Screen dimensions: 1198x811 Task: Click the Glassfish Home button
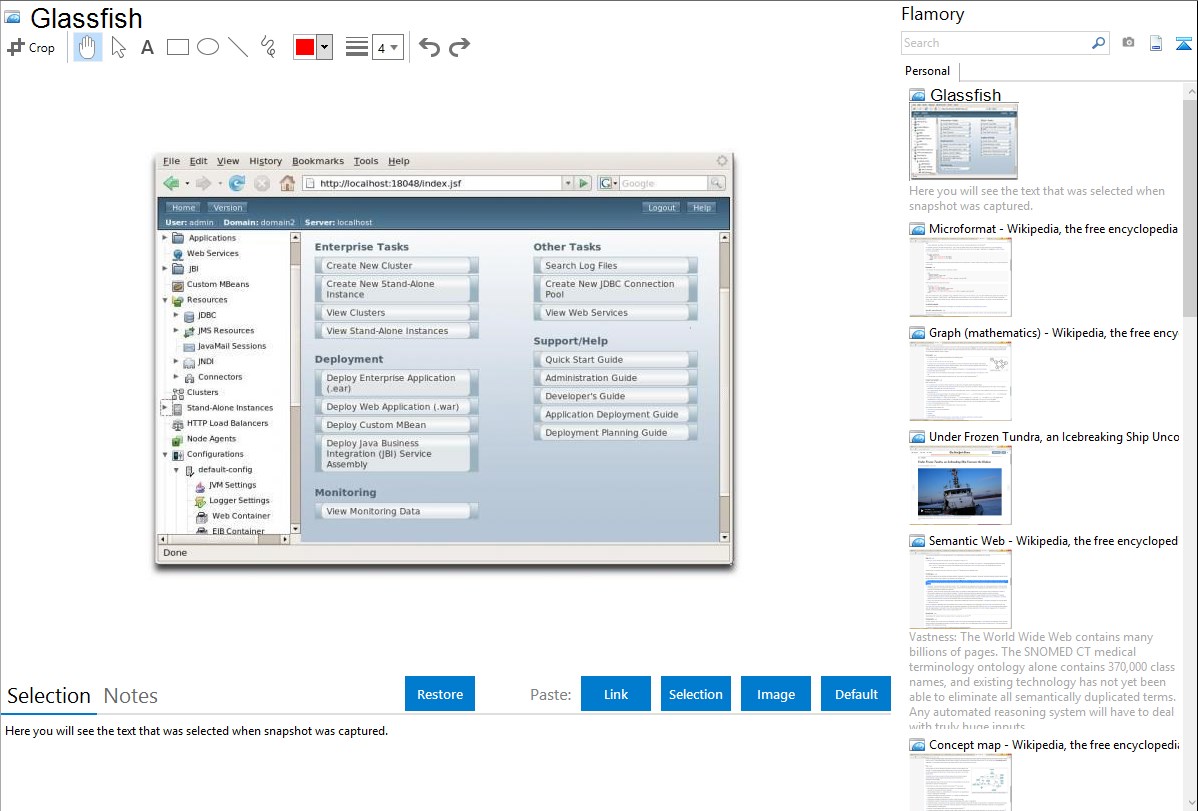pos(183,207)
